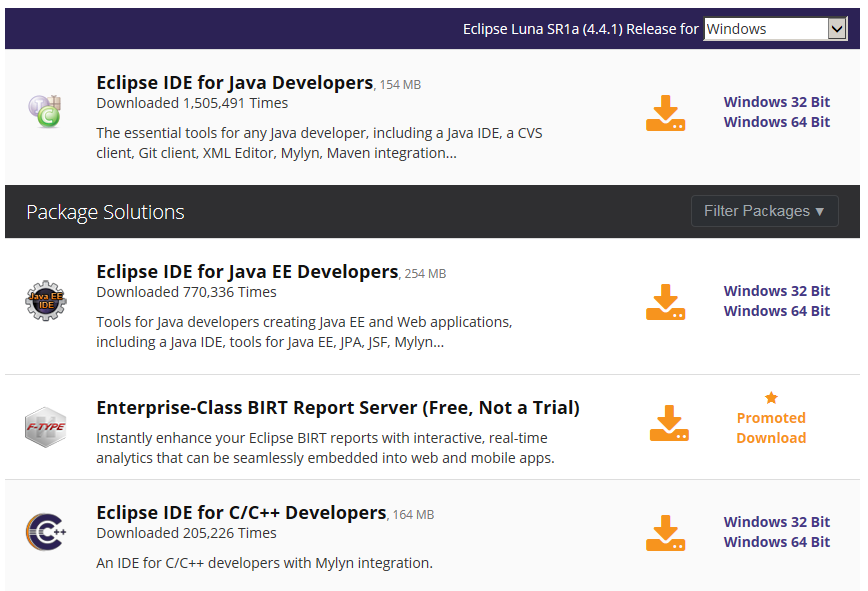This screenshot has width=868, height=591.
Task: Expand the Filter Packages dropdown
Action: (764, 211)
